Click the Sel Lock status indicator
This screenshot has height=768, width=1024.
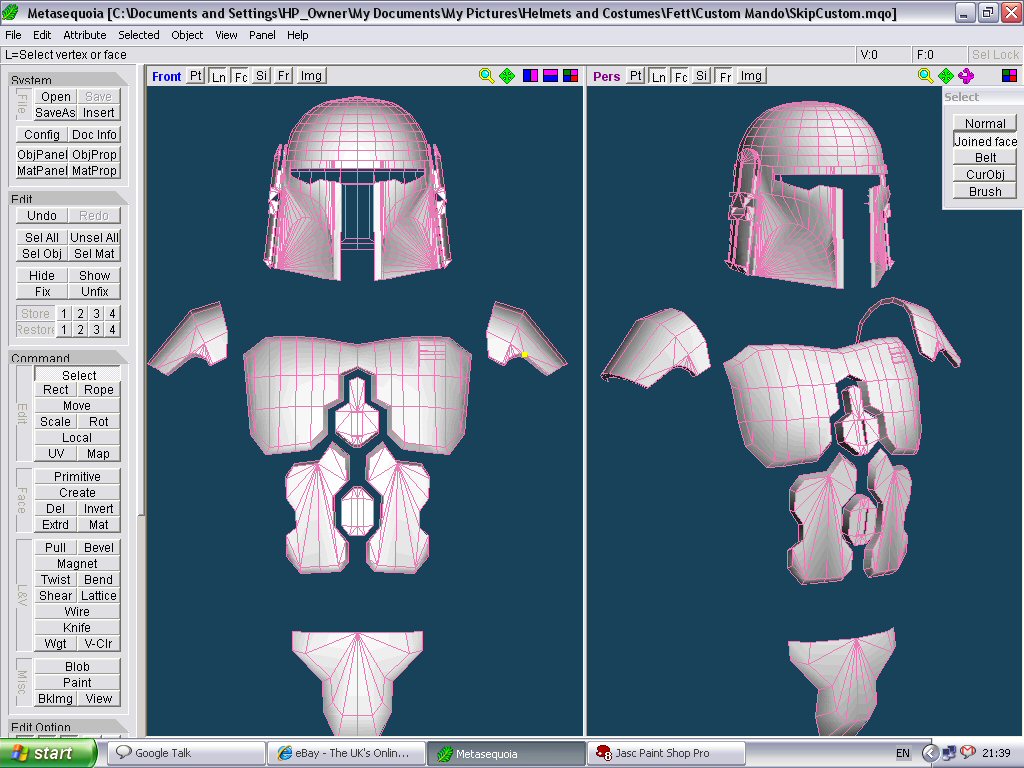click(x=995, y=55)
